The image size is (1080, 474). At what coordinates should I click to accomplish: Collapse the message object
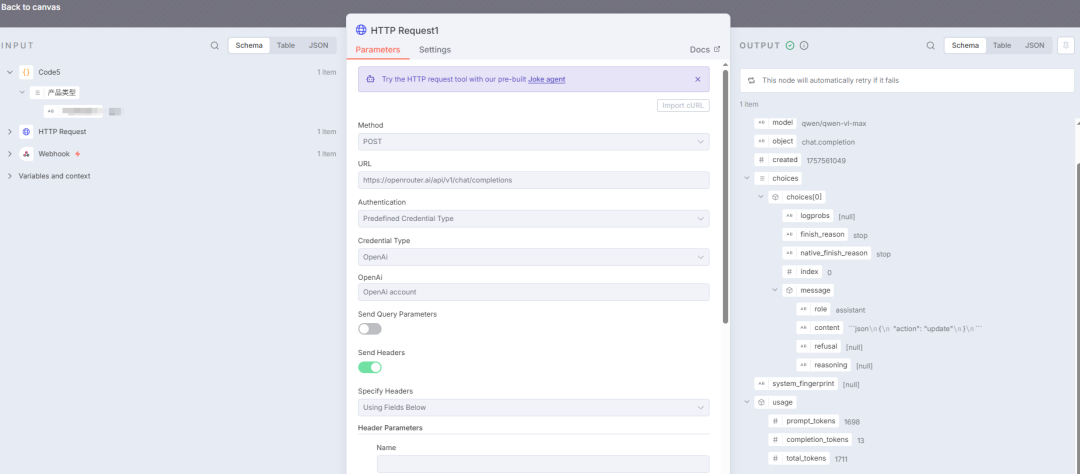pos(775,290)
